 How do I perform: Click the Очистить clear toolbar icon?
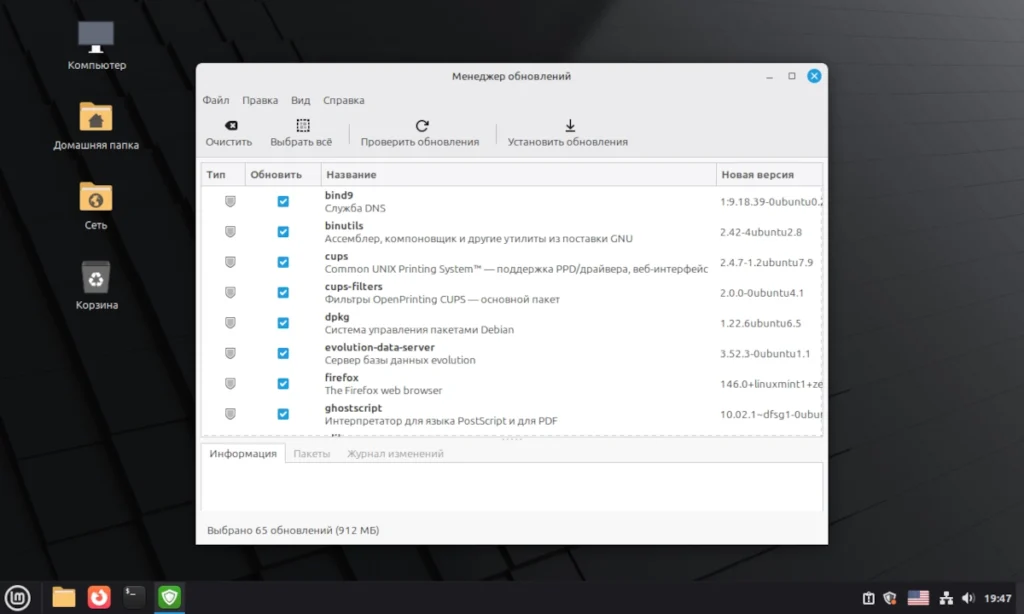coord(231,125)
